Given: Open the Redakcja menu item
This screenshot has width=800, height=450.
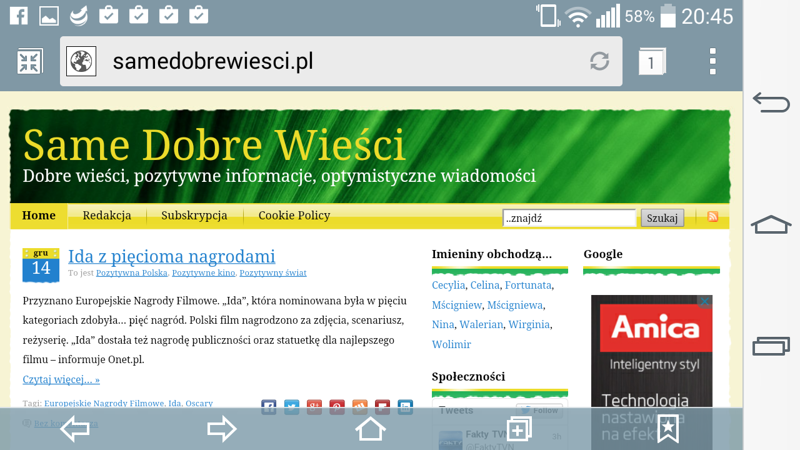Looking at the screenshot, I should tap(107, 216).
